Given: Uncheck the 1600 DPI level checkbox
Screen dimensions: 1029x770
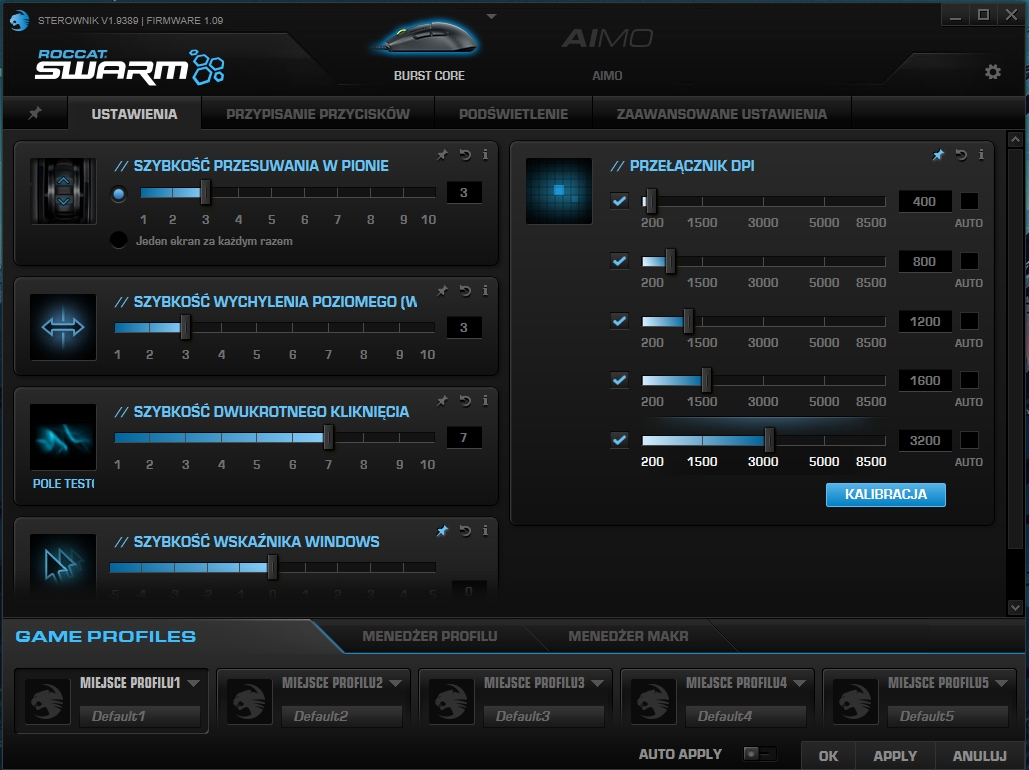Looking at the screenshot, I should point(619,379).
